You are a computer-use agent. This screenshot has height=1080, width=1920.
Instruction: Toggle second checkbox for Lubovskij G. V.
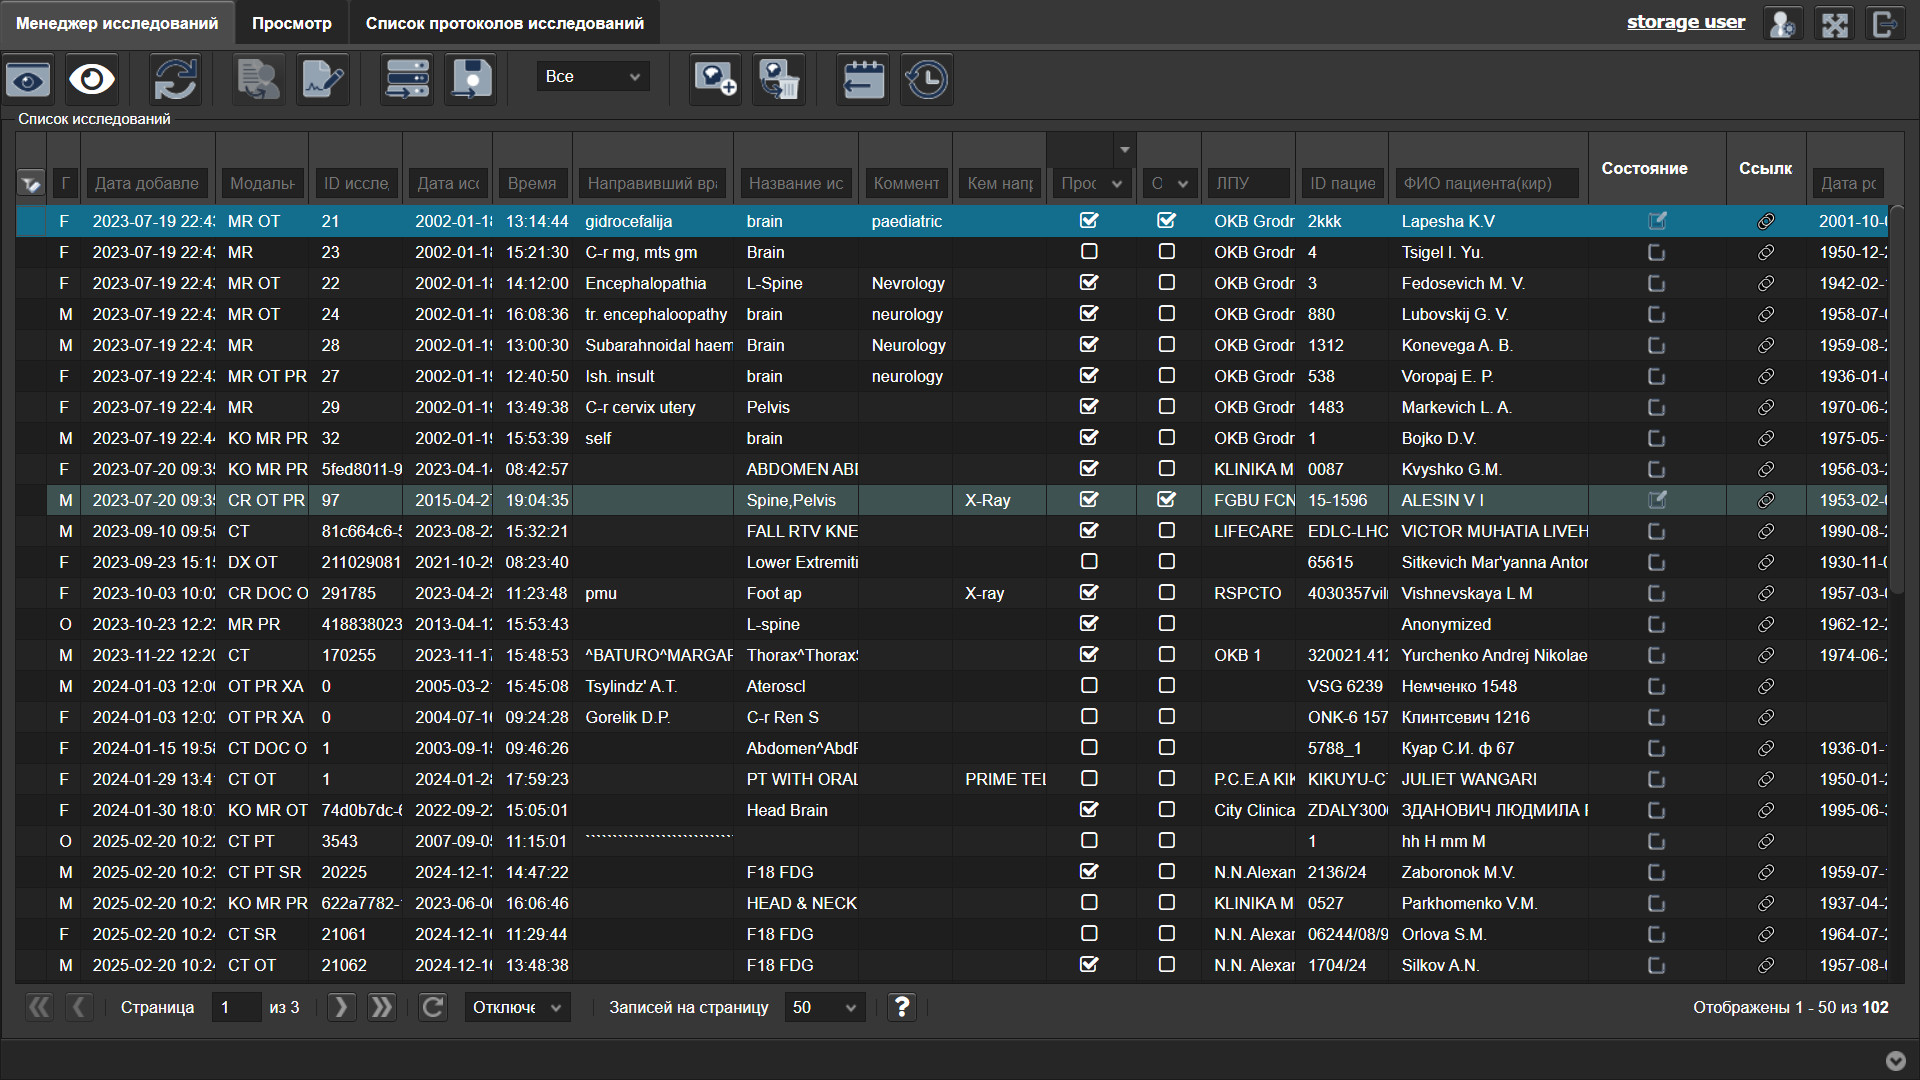click(1166, 314)
